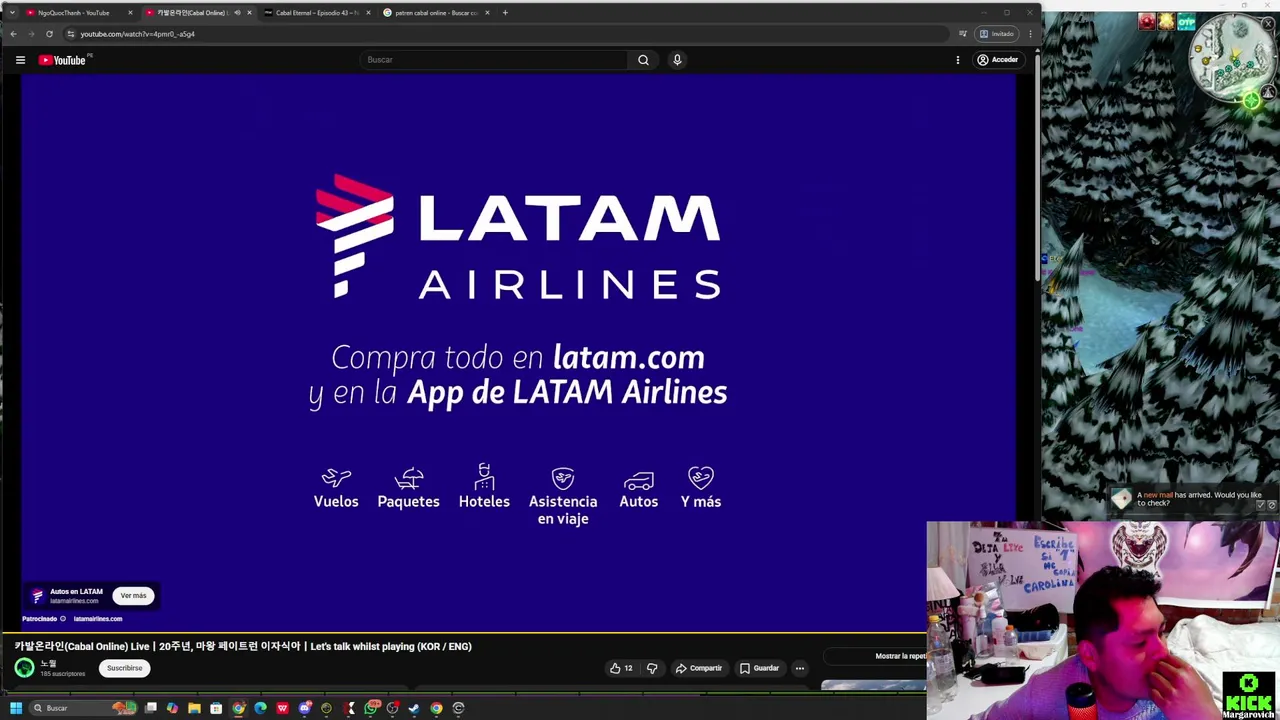Click the Acceder sign-in button

[x=998, y=60]
